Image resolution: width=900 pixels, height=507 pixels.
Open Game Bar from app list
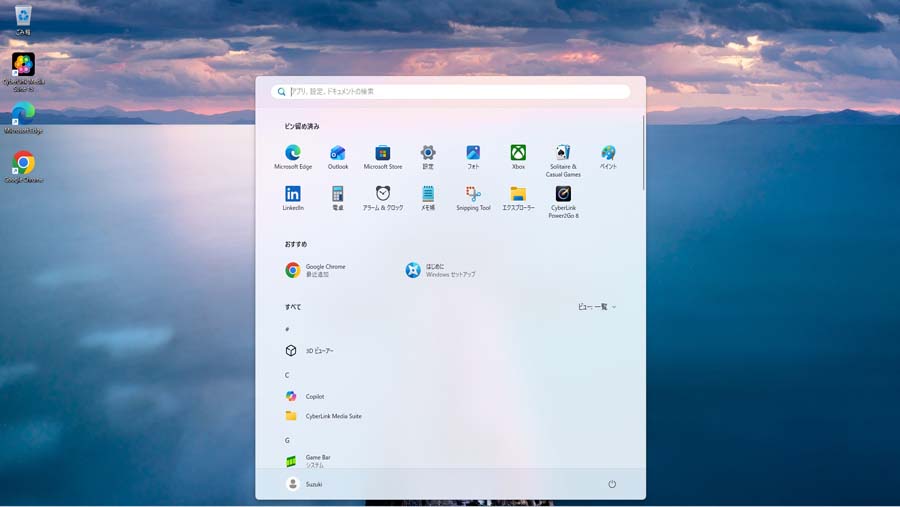click(x=308, y=460)
